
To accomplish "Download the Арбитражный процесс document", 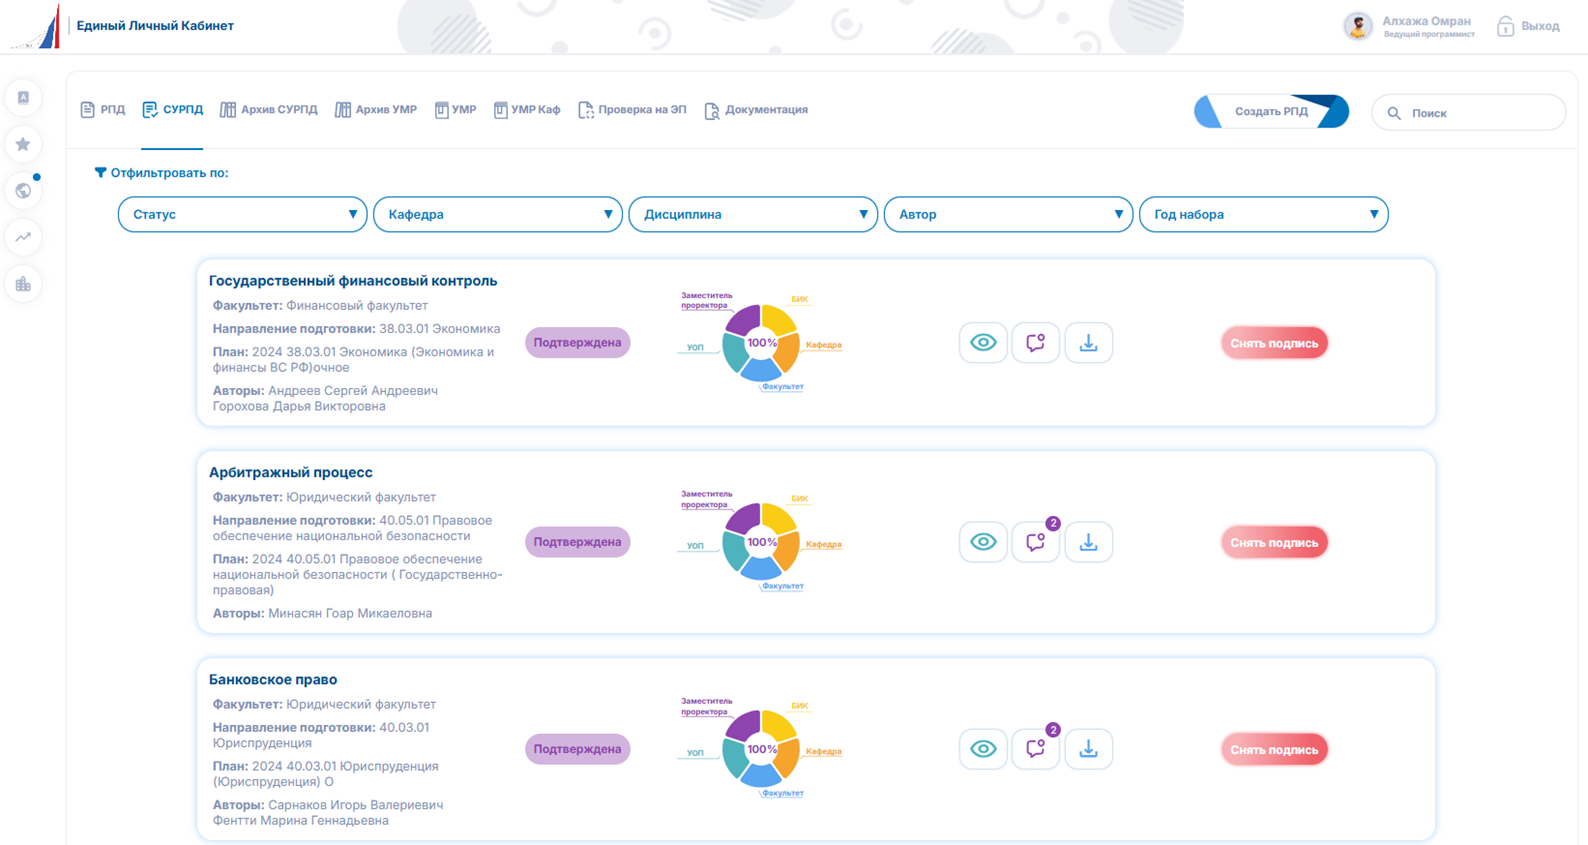I will (x=1088, y=542).
